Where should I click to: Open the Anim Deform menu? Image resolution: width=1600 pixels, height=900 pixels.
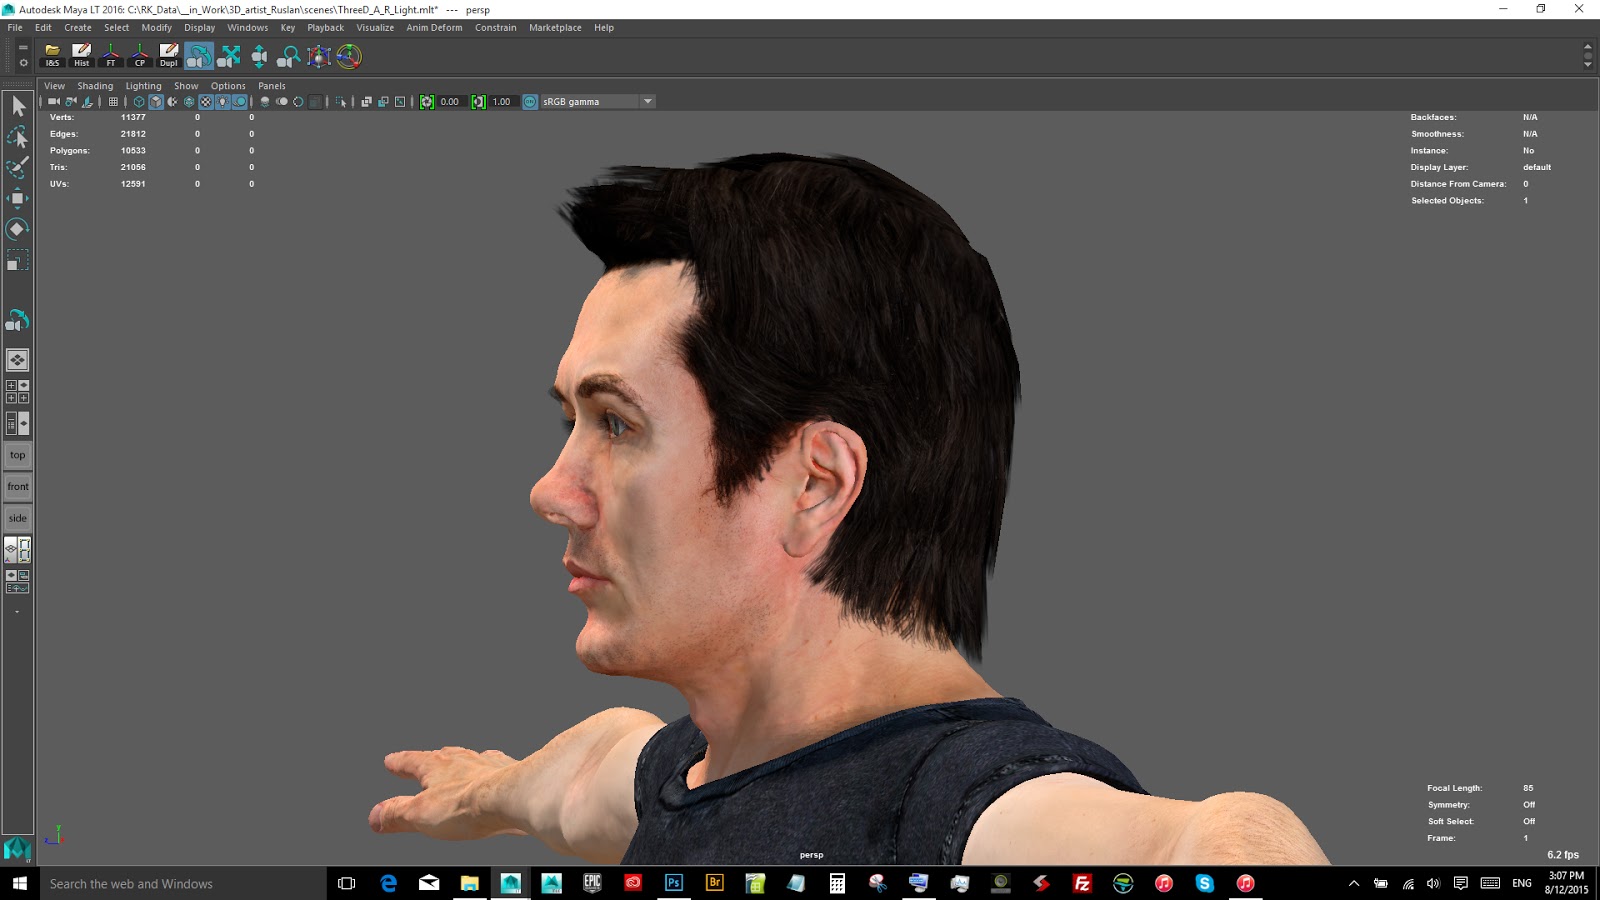[x=433, y=27]
